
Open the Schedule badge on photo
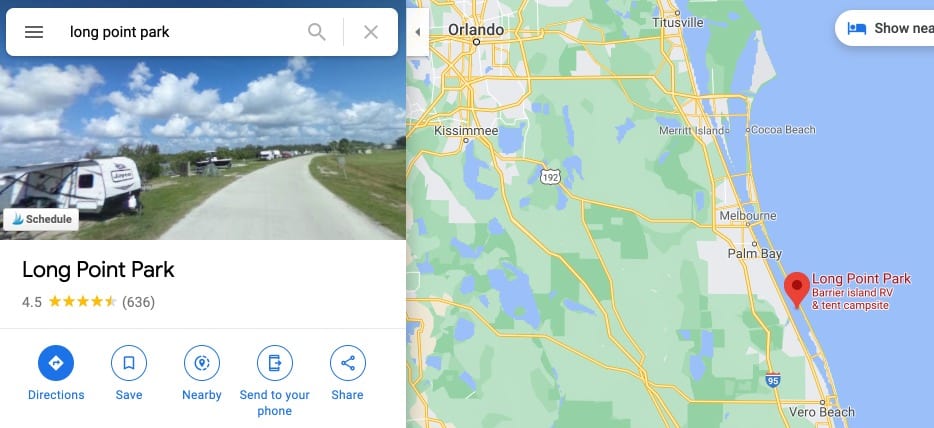pyautogui.click(x=41, y=219)
